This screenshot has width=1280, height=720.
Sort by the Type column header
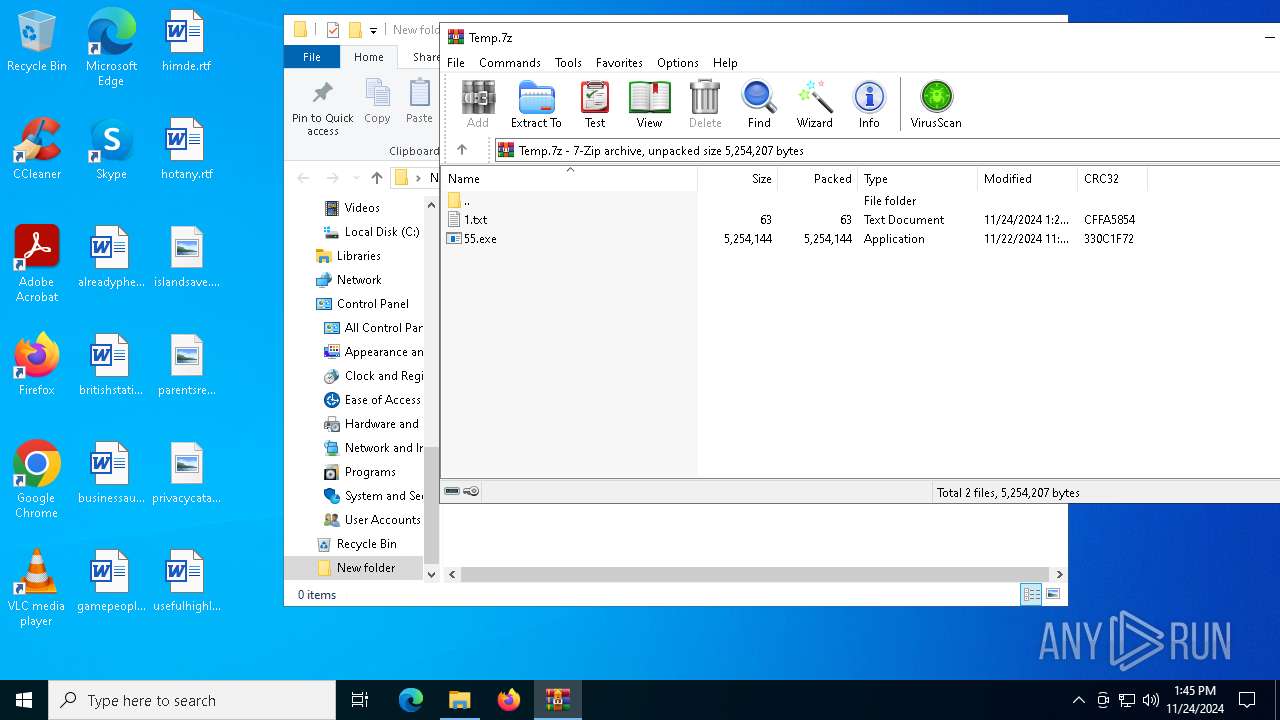917,179
